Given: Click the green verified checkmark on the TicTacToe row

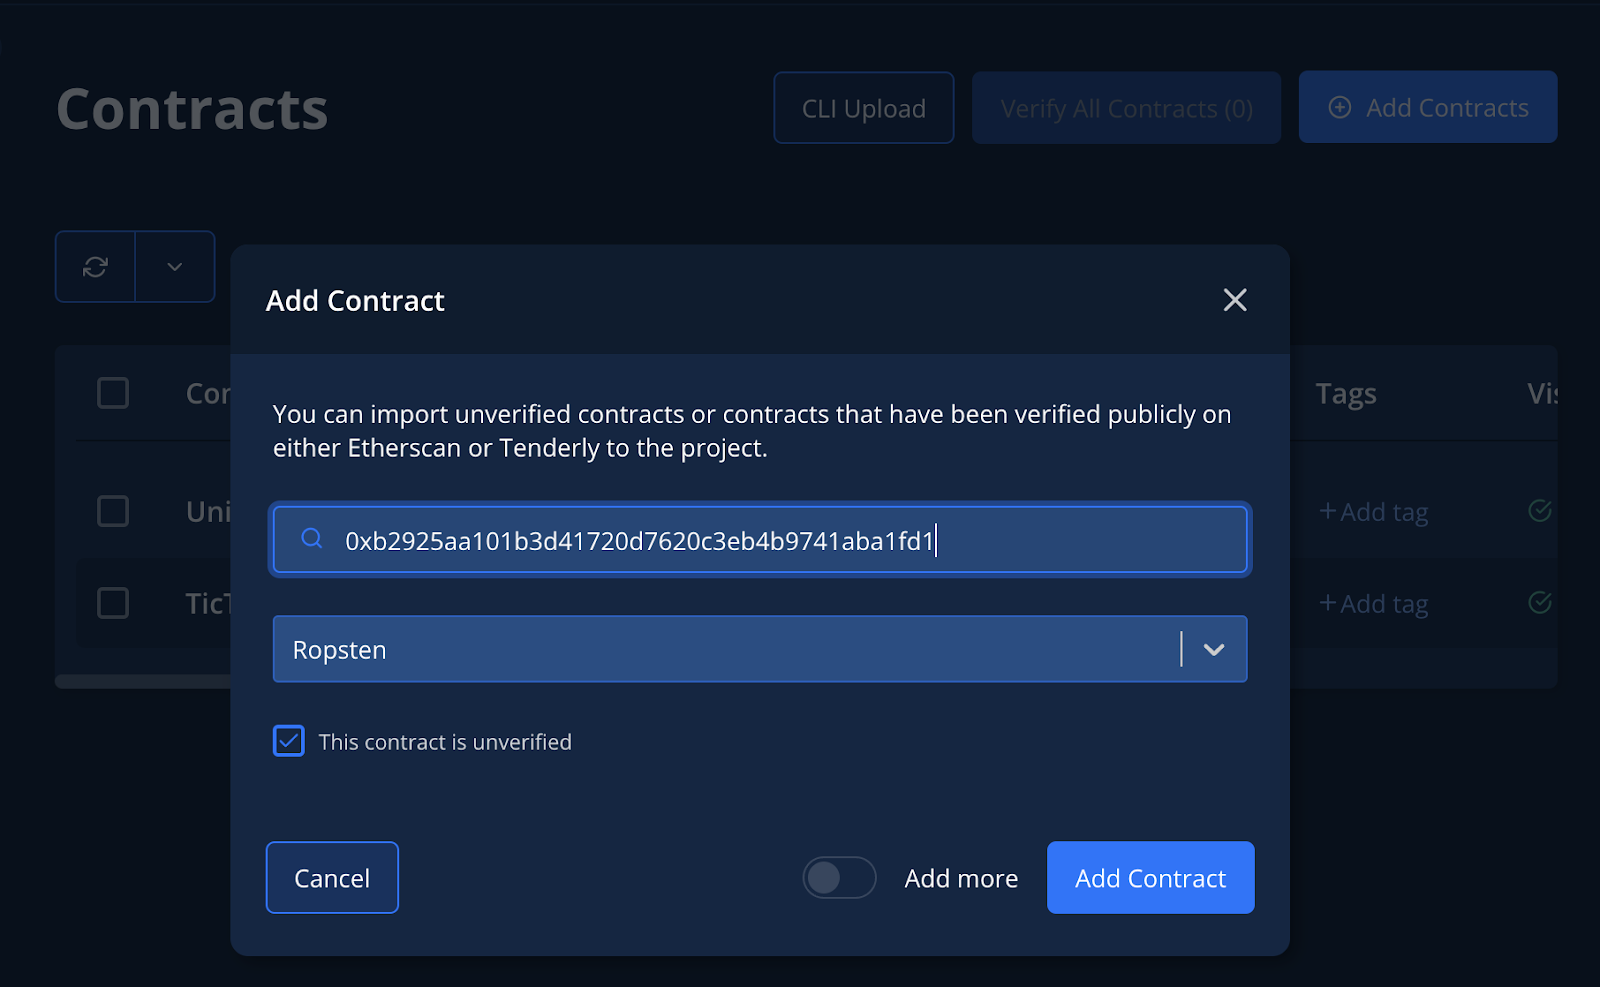Looking at the screenshot, I should [x=1540, y=603].
